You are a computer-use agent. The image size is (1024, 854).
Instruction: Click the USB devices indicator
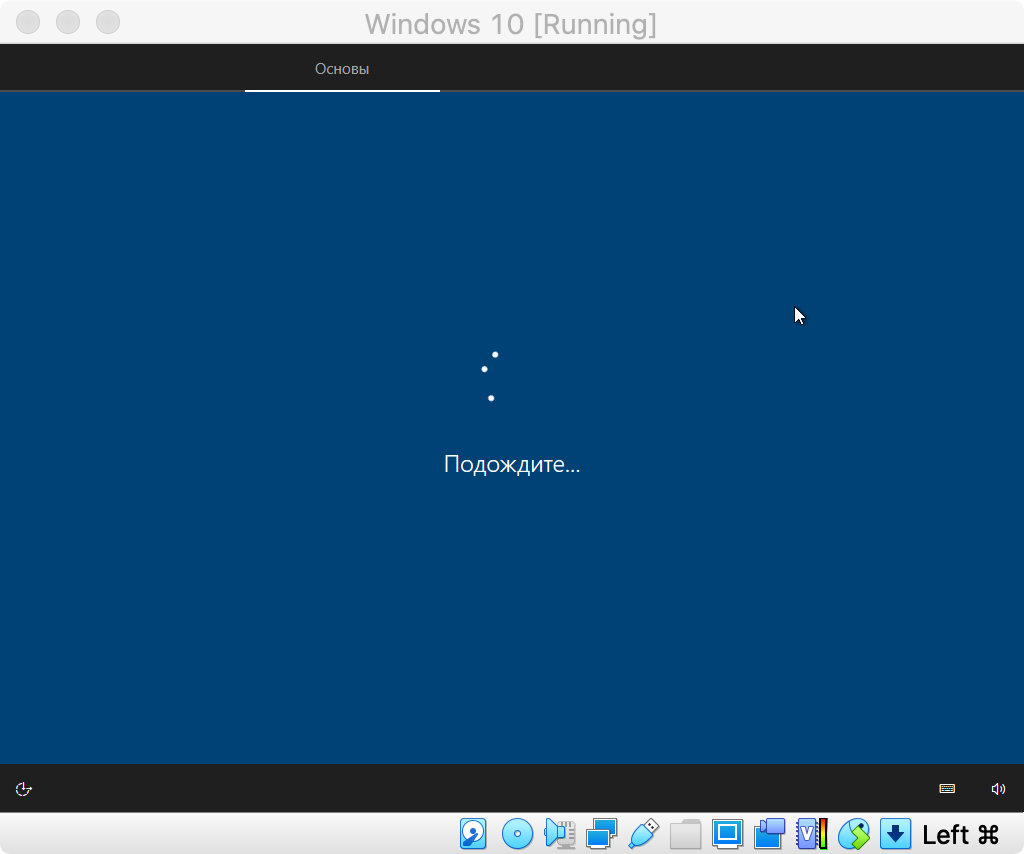point(643,834)
